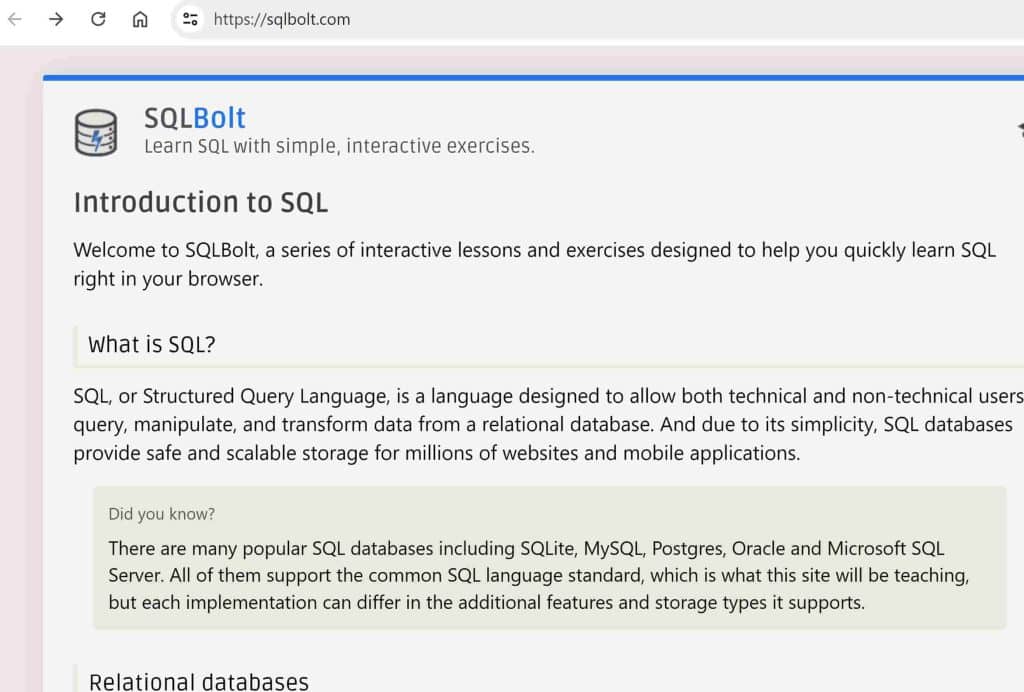Open site information settings in the address bar
Screen dimensions: 1024x692
(x=189, y=19)
